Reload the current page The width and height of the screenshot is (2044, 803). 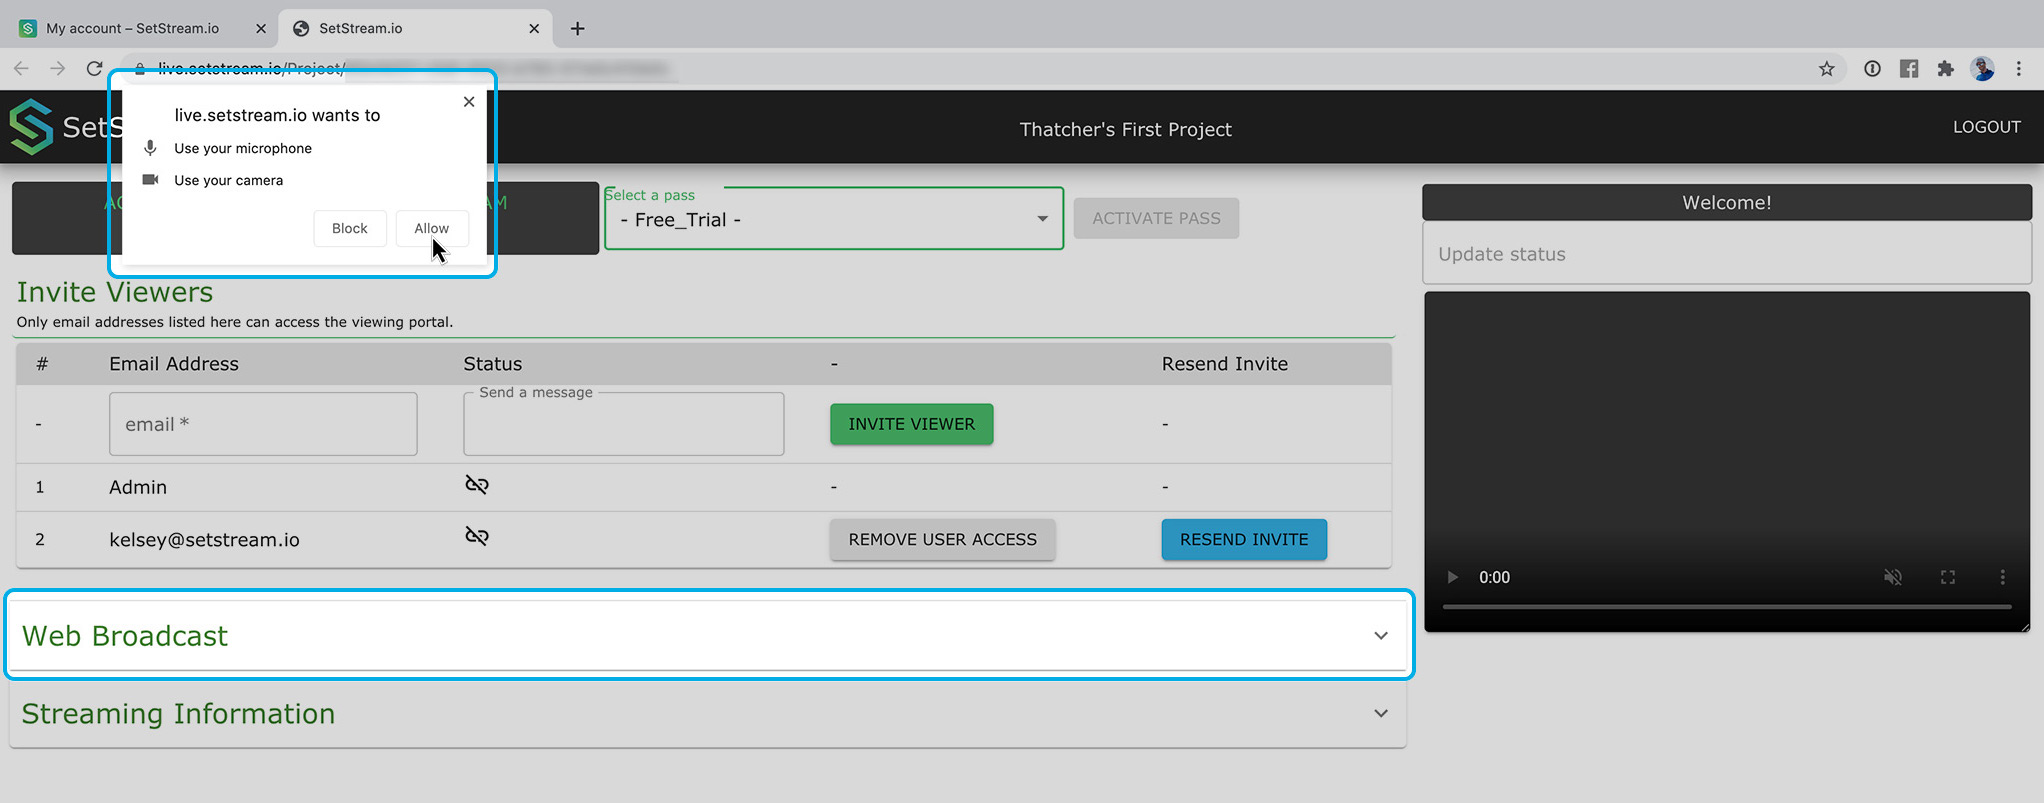click(x=94, y=68)
